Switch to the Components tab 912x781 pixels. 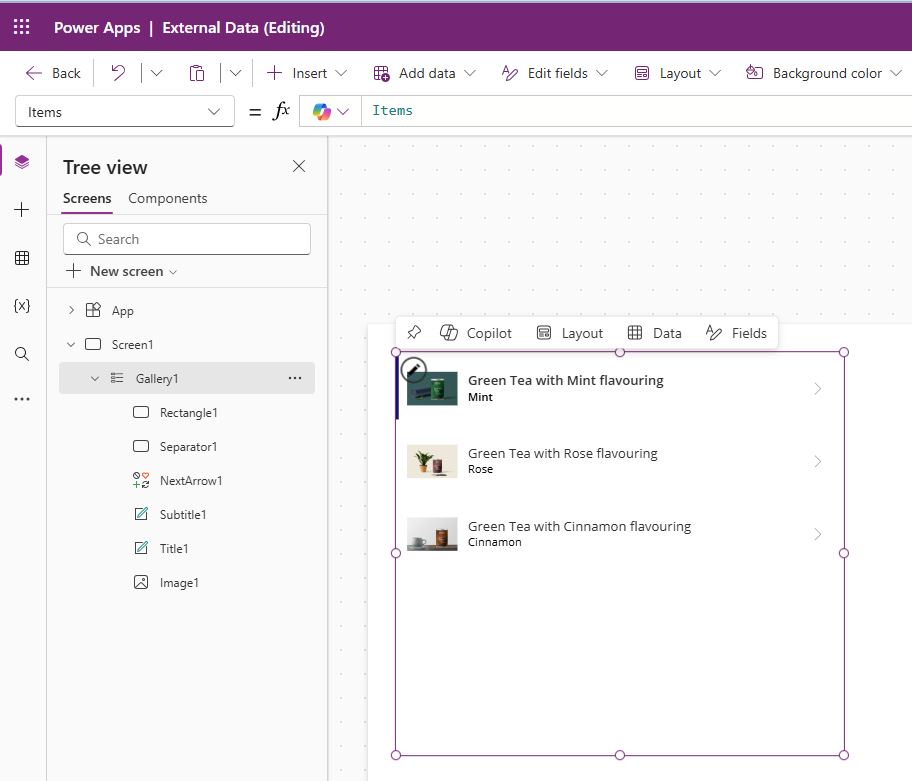point(167,198)
